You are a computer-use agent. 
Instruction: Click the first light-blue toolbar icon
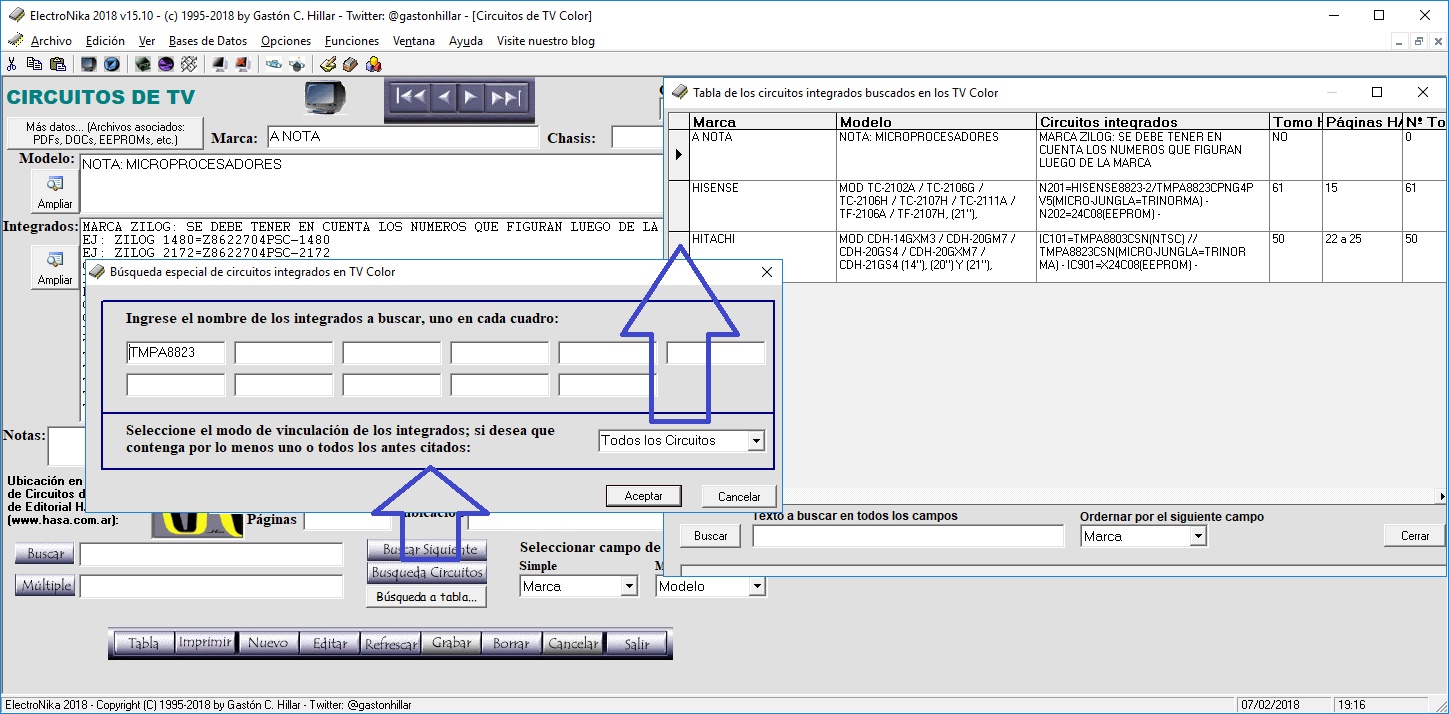click(273, 64)
